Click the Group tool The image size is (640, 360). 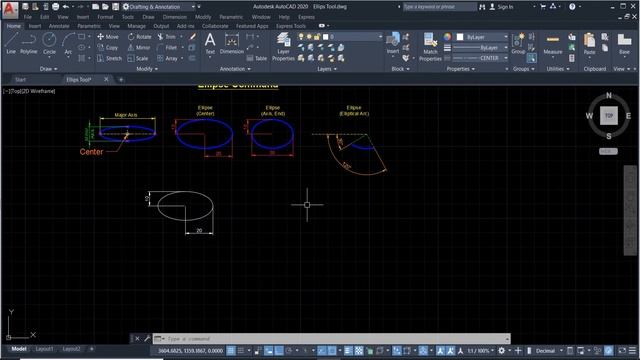click(518, 44)
